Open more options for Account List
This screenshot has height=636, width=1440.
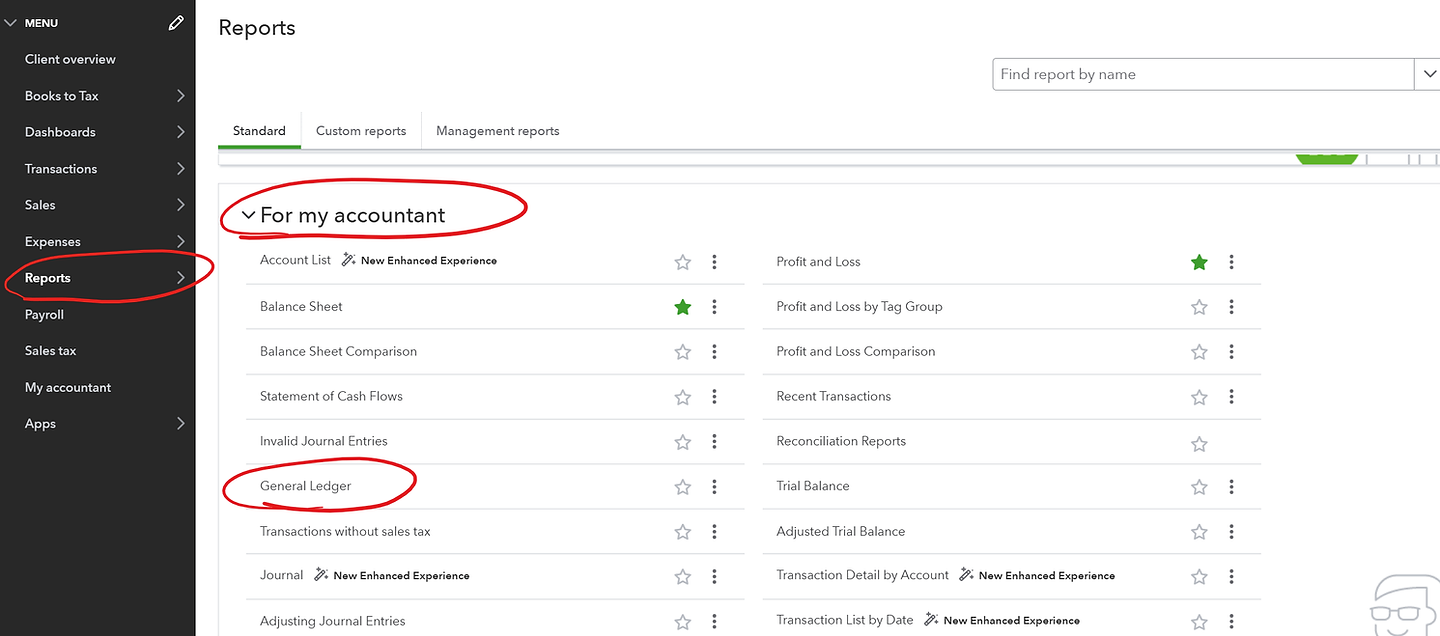pos(714,262)
